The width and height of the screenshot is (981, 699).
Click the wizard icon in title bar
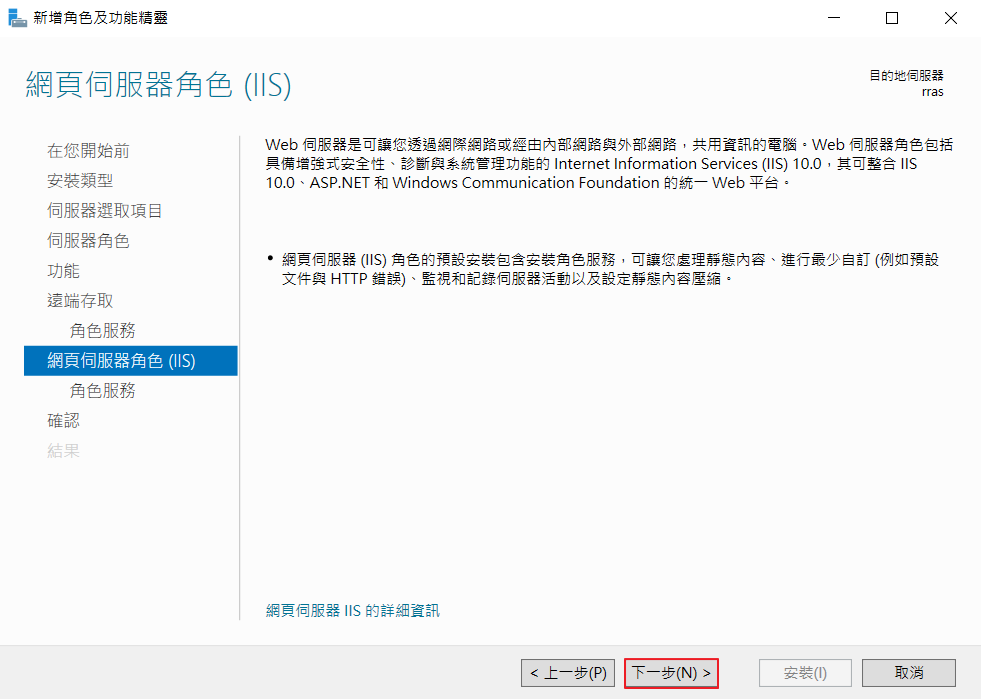(17, 18)
